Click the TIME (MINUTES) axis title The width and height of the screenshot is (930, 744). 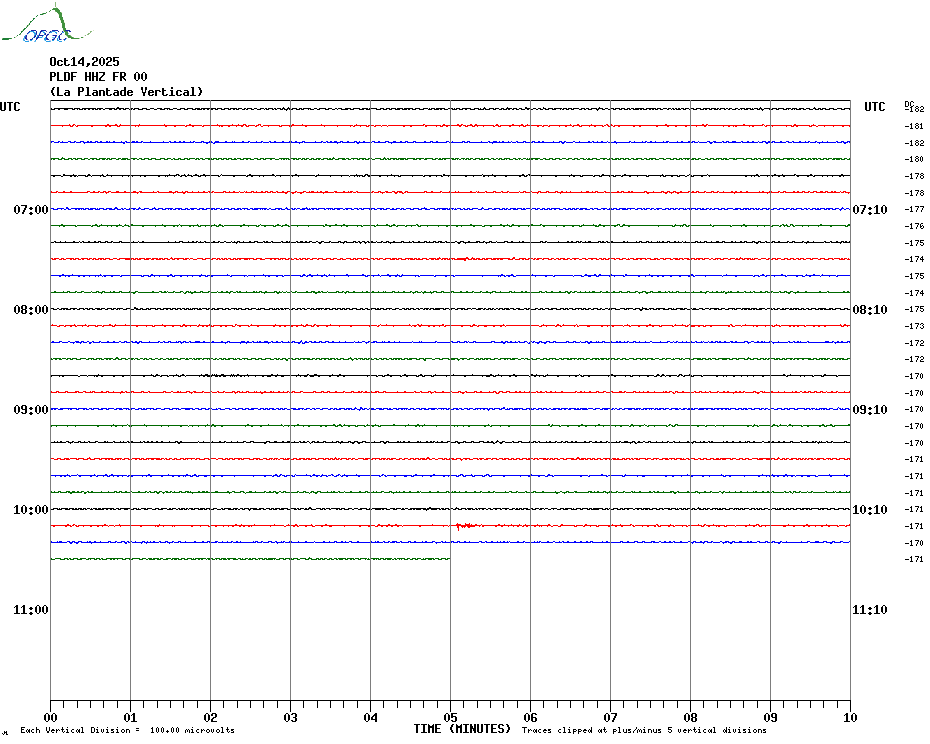(x=462, y=729)
